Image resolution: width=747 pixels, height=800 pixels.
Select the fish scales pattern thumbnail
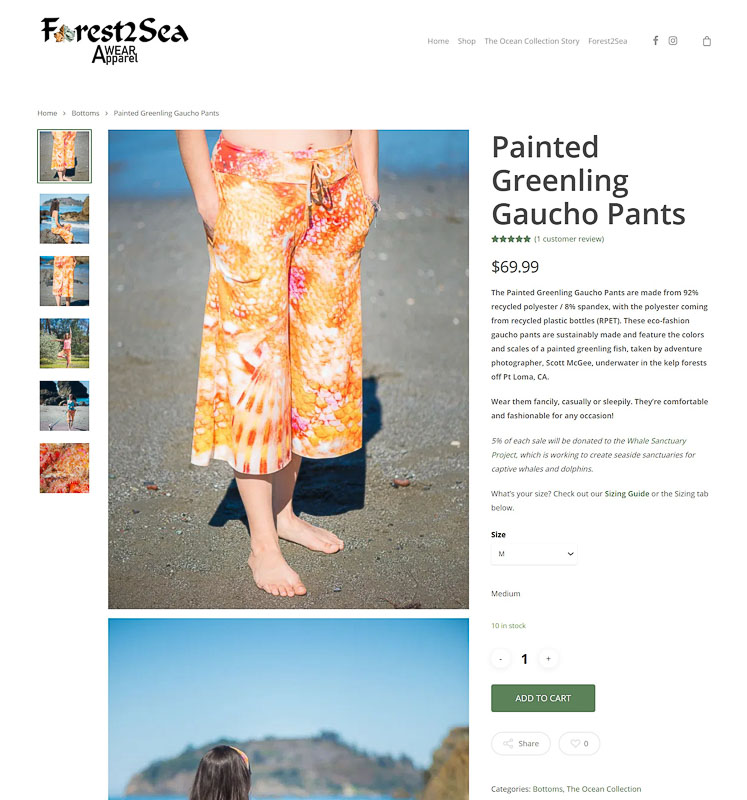64,468
